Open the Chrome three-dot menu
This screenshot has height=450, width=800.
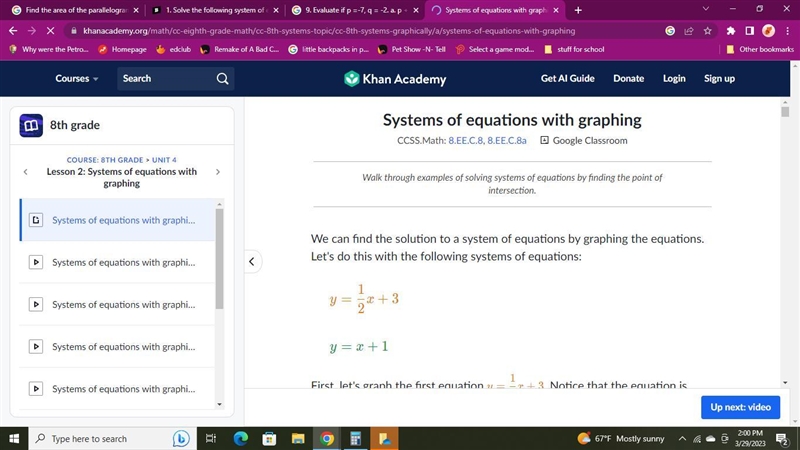coord(787,31)
